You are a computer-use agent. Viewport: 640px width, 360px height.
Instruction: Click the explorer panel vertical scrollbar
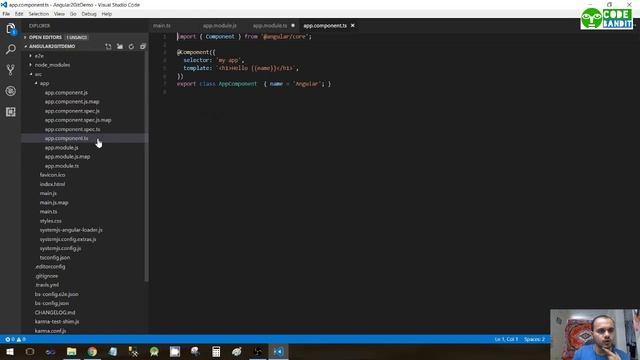point(147,165)
